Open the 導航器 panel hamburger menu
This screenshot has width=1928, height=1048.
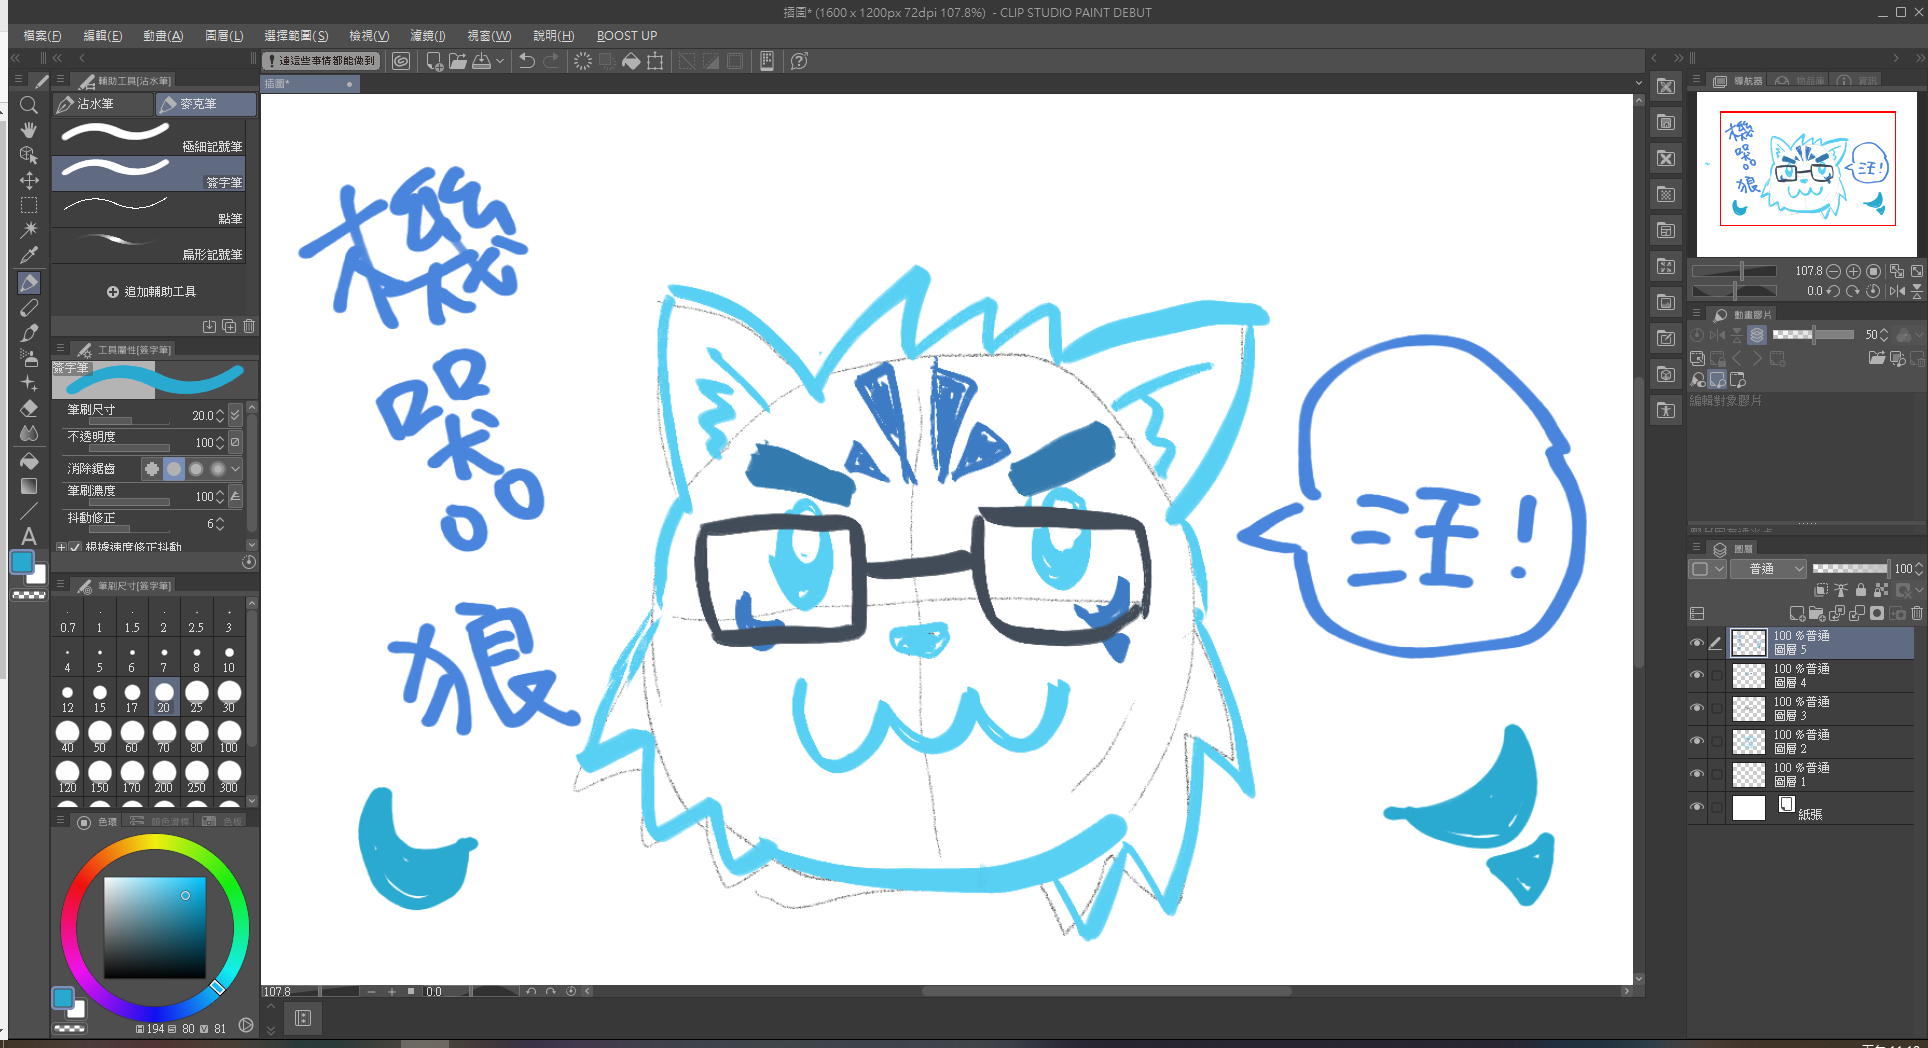[1696, 79]
